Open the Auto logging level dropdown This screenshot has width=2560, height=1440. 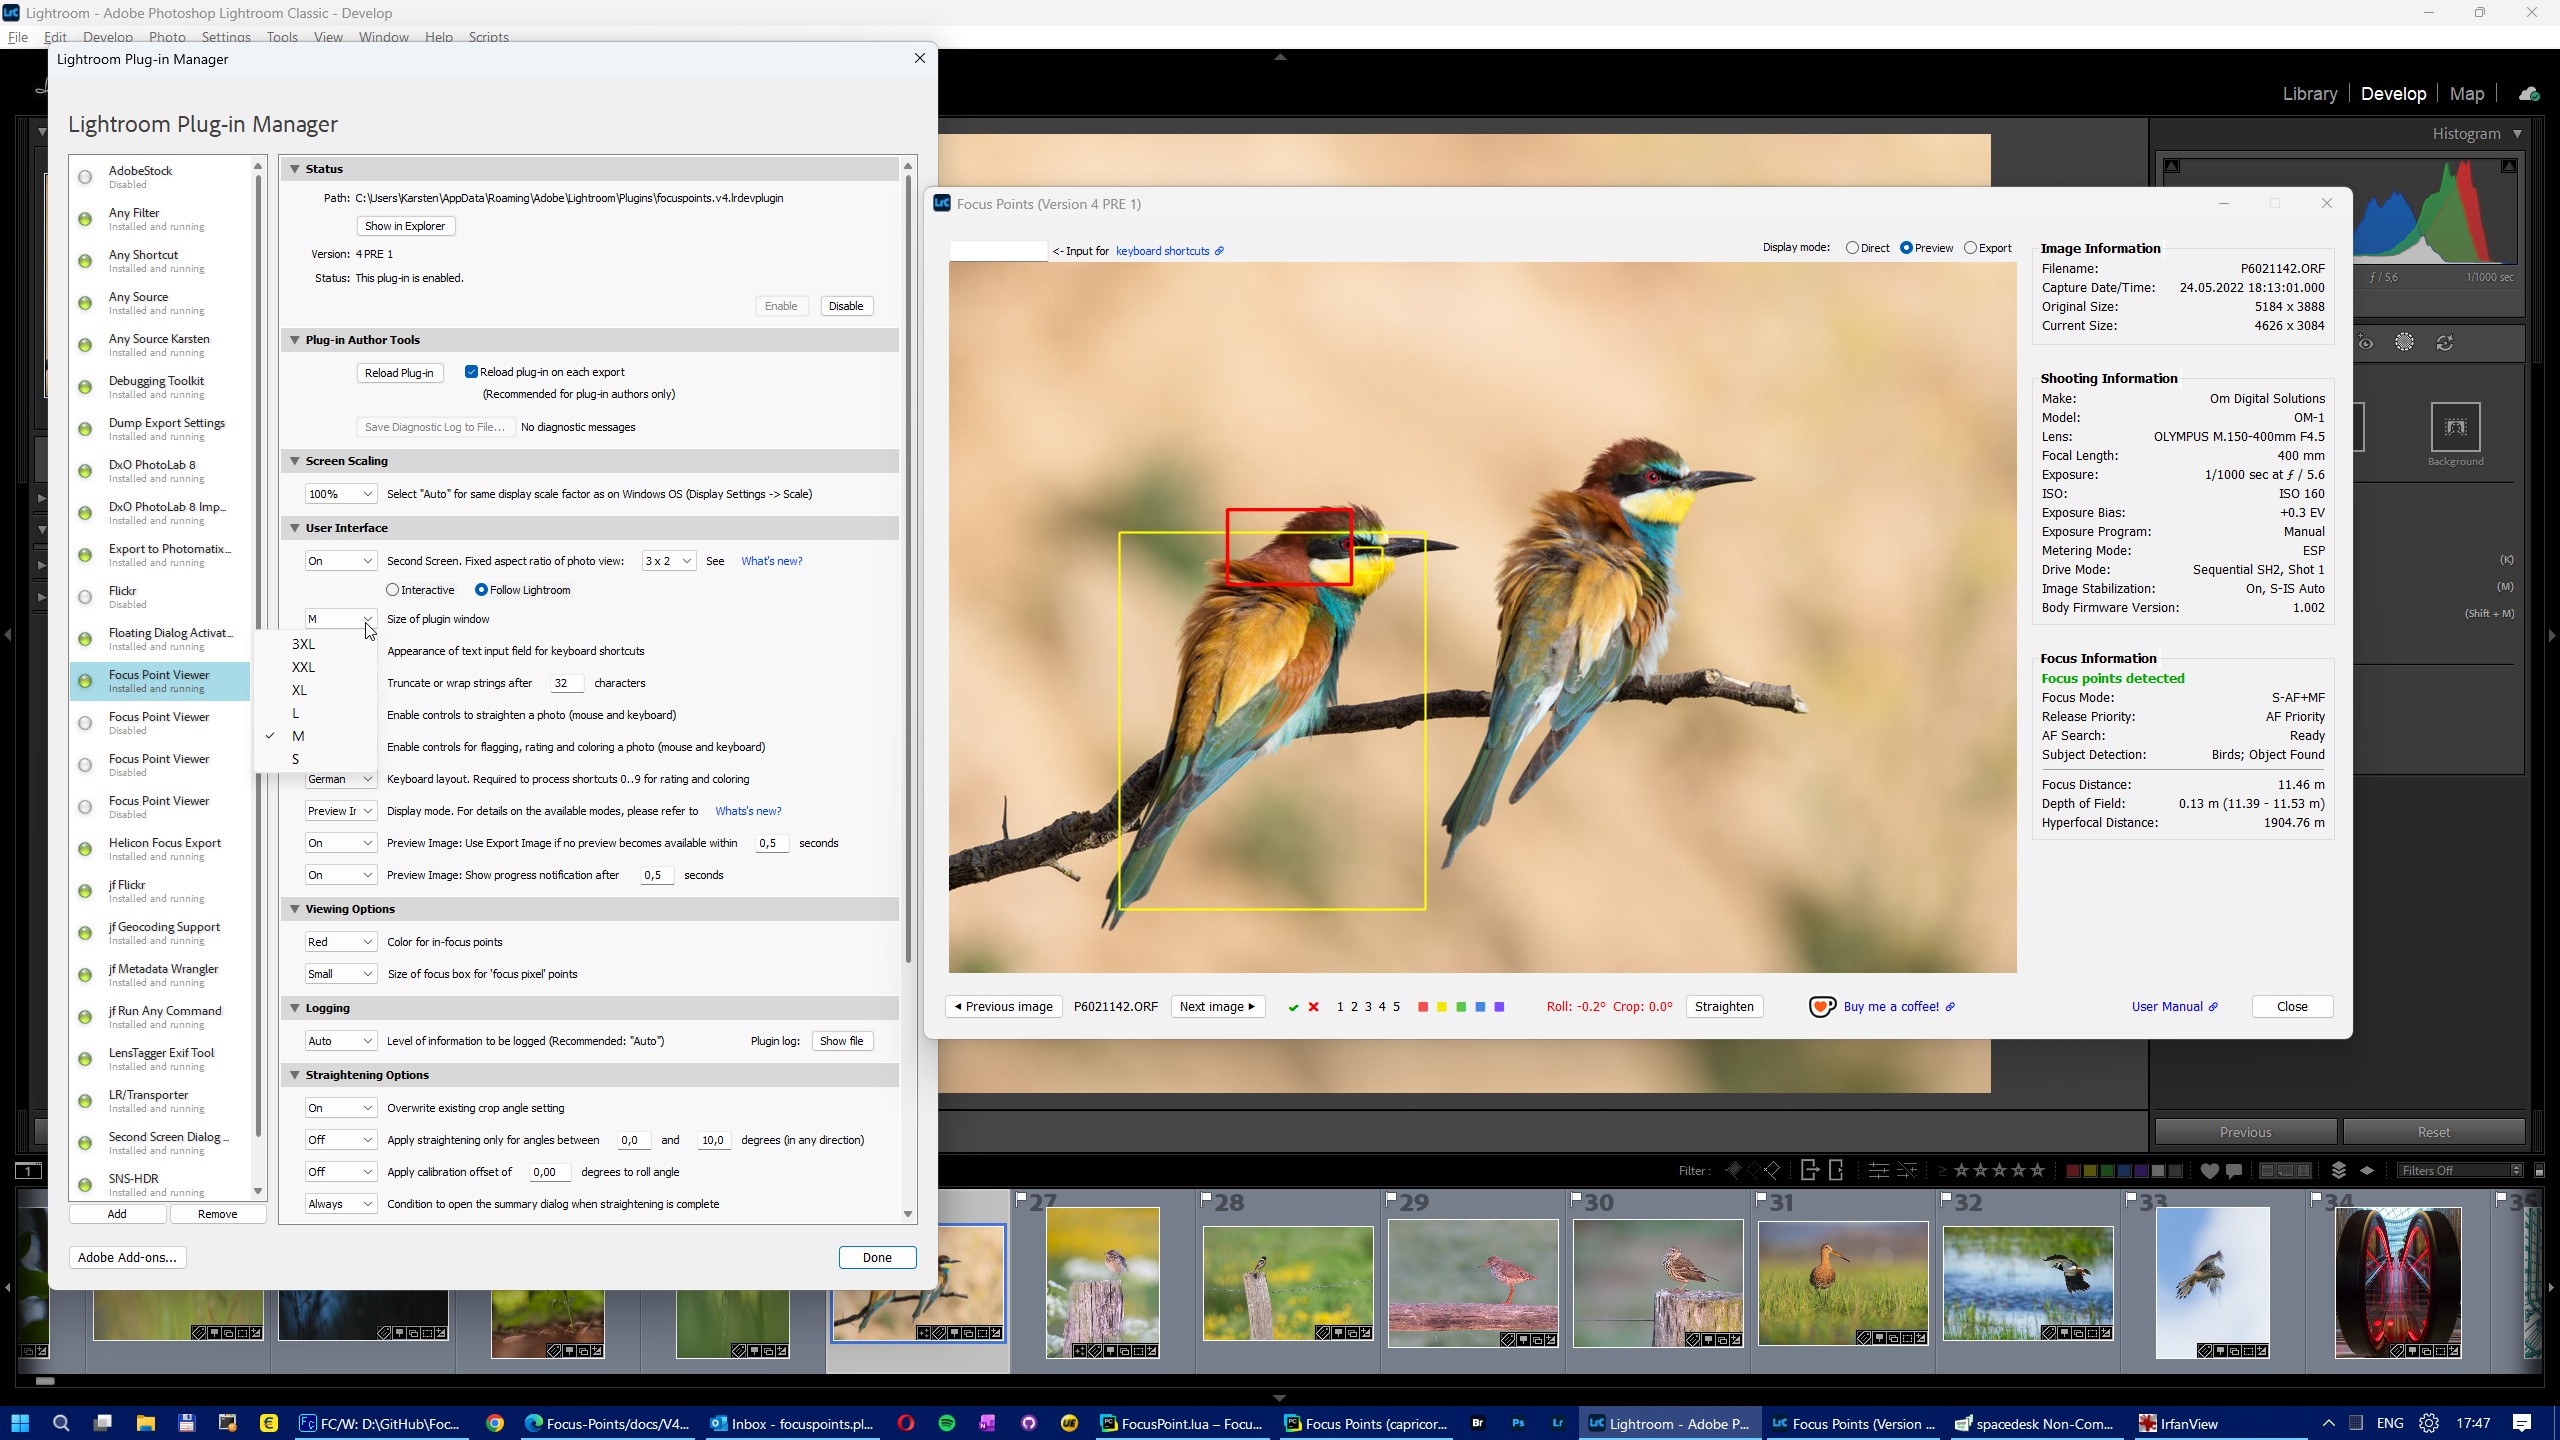pyautogui.click(x=341, y=1041)
